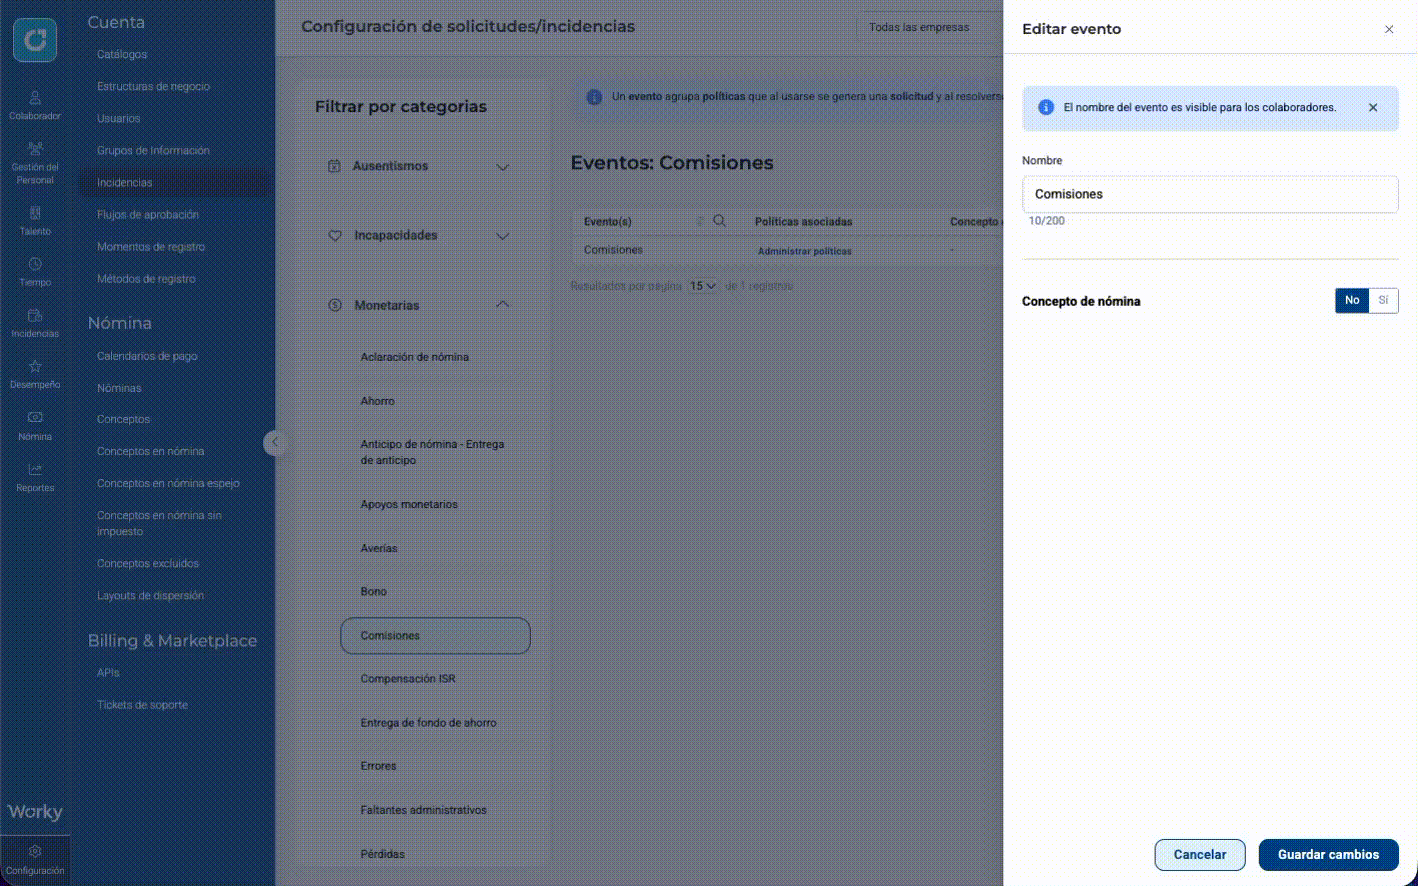Click Guardar cambios button
This screenshot has height=886, width=1418.
coord(1328,855)
